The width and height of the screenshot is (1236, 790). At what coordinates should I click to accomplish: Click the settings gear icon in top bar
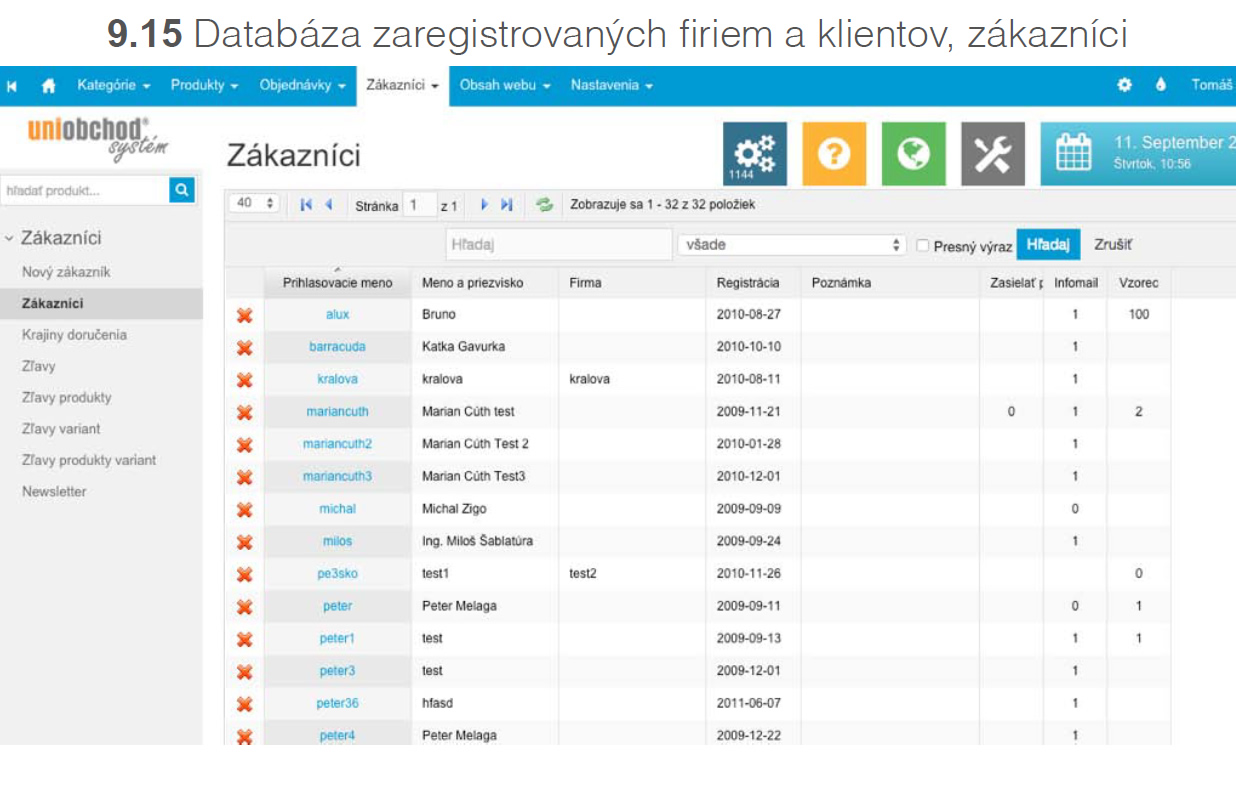click(1124, 86)
